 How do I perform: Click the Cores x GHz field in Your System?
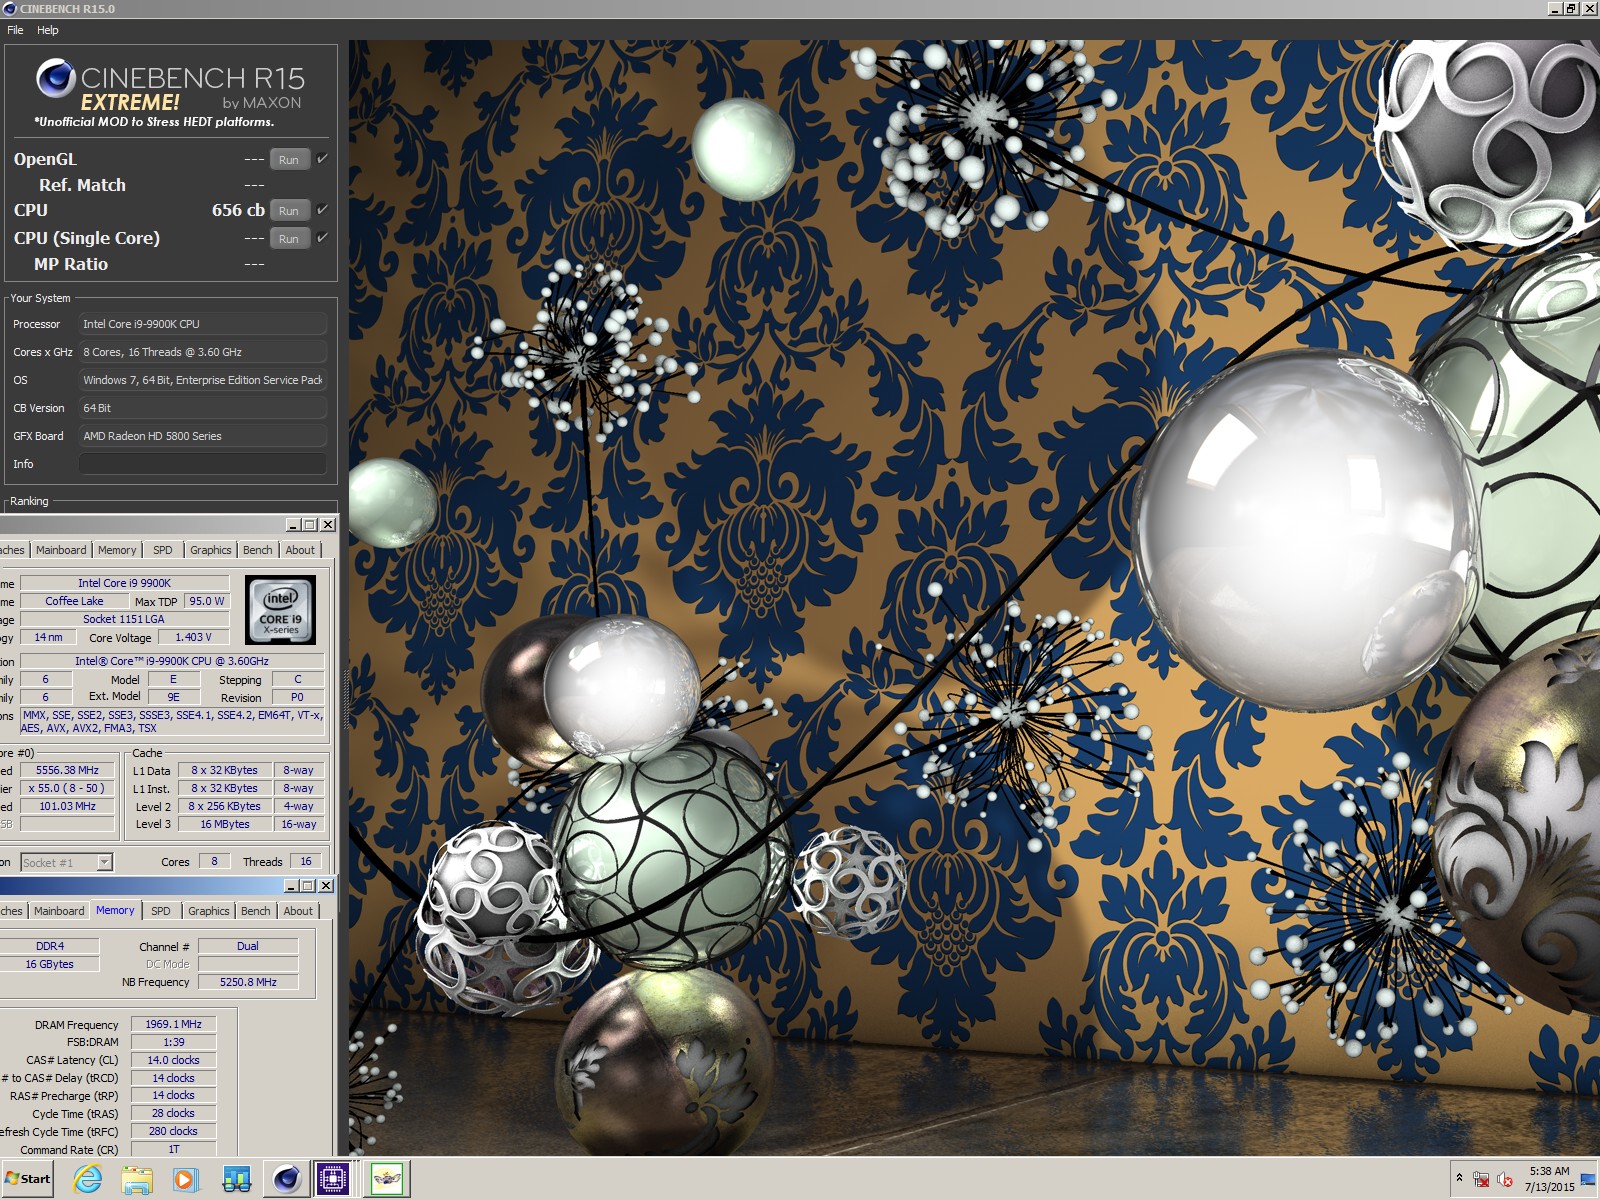[202, 352]
